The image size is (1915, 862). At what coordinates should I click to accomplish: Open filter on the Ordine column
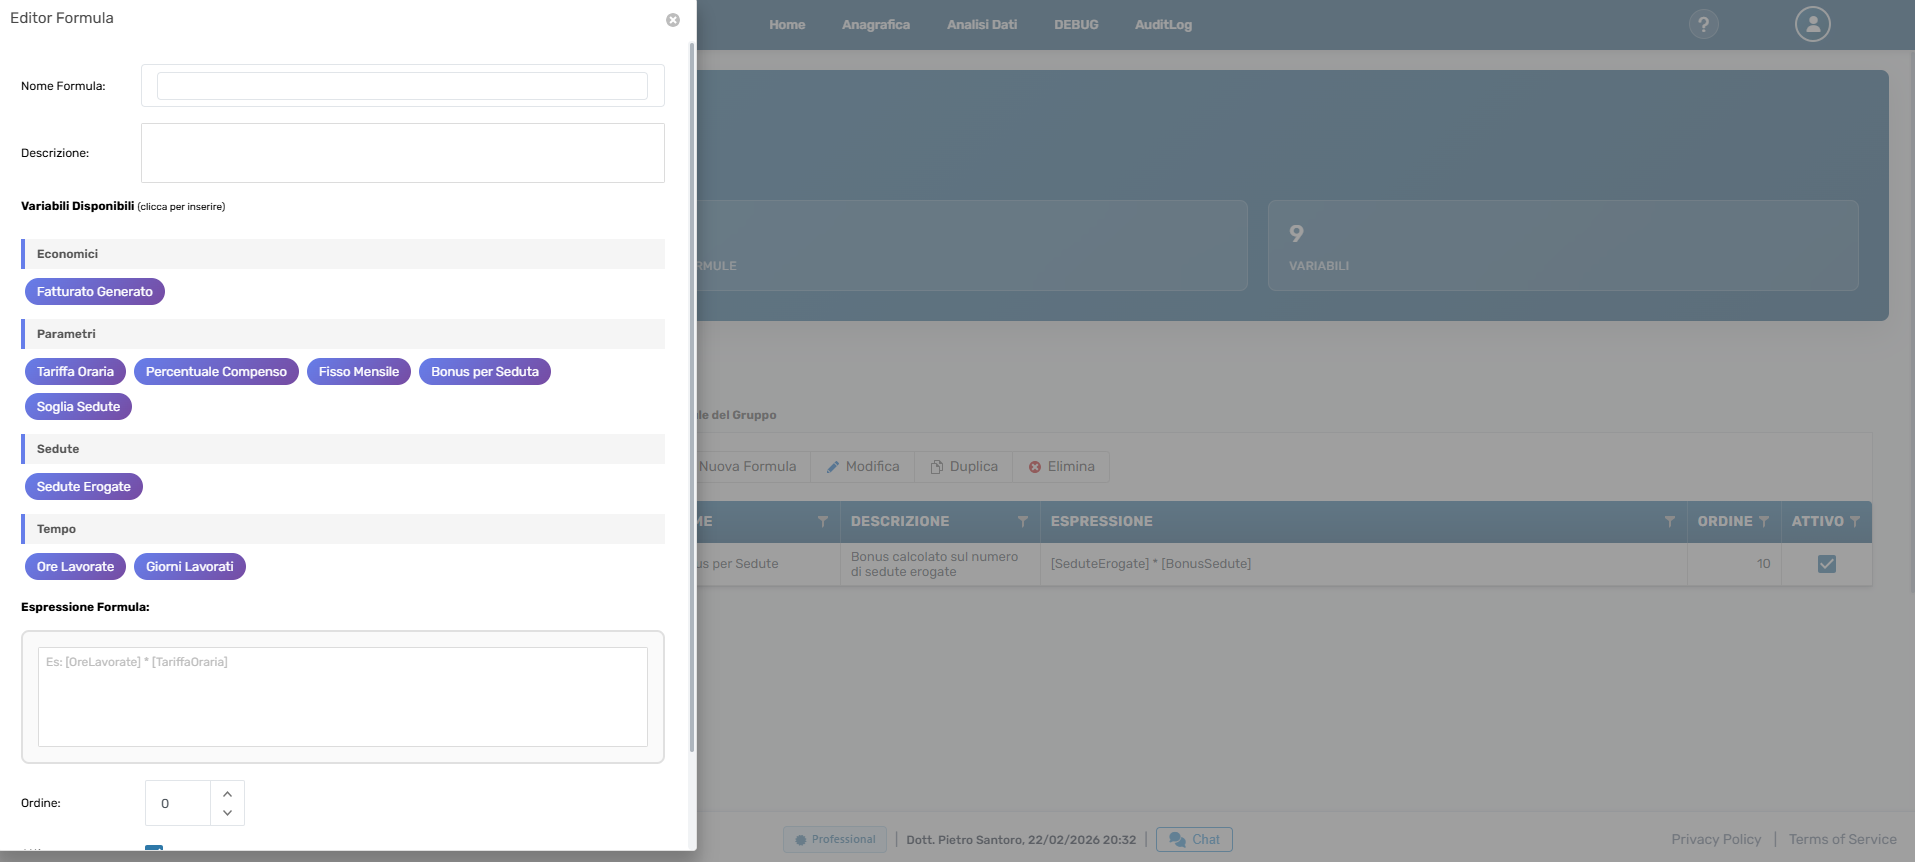point(1764,522)
